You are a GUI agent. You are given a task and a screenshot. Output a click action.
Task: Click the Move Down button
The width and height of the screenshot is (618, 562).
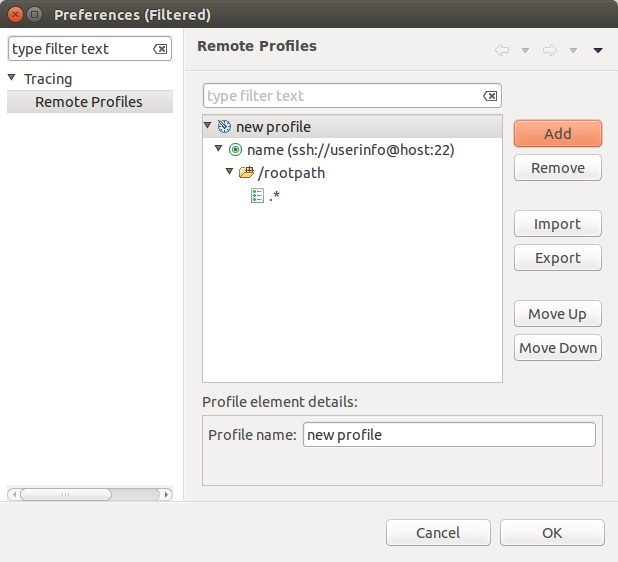pos(558,348)
